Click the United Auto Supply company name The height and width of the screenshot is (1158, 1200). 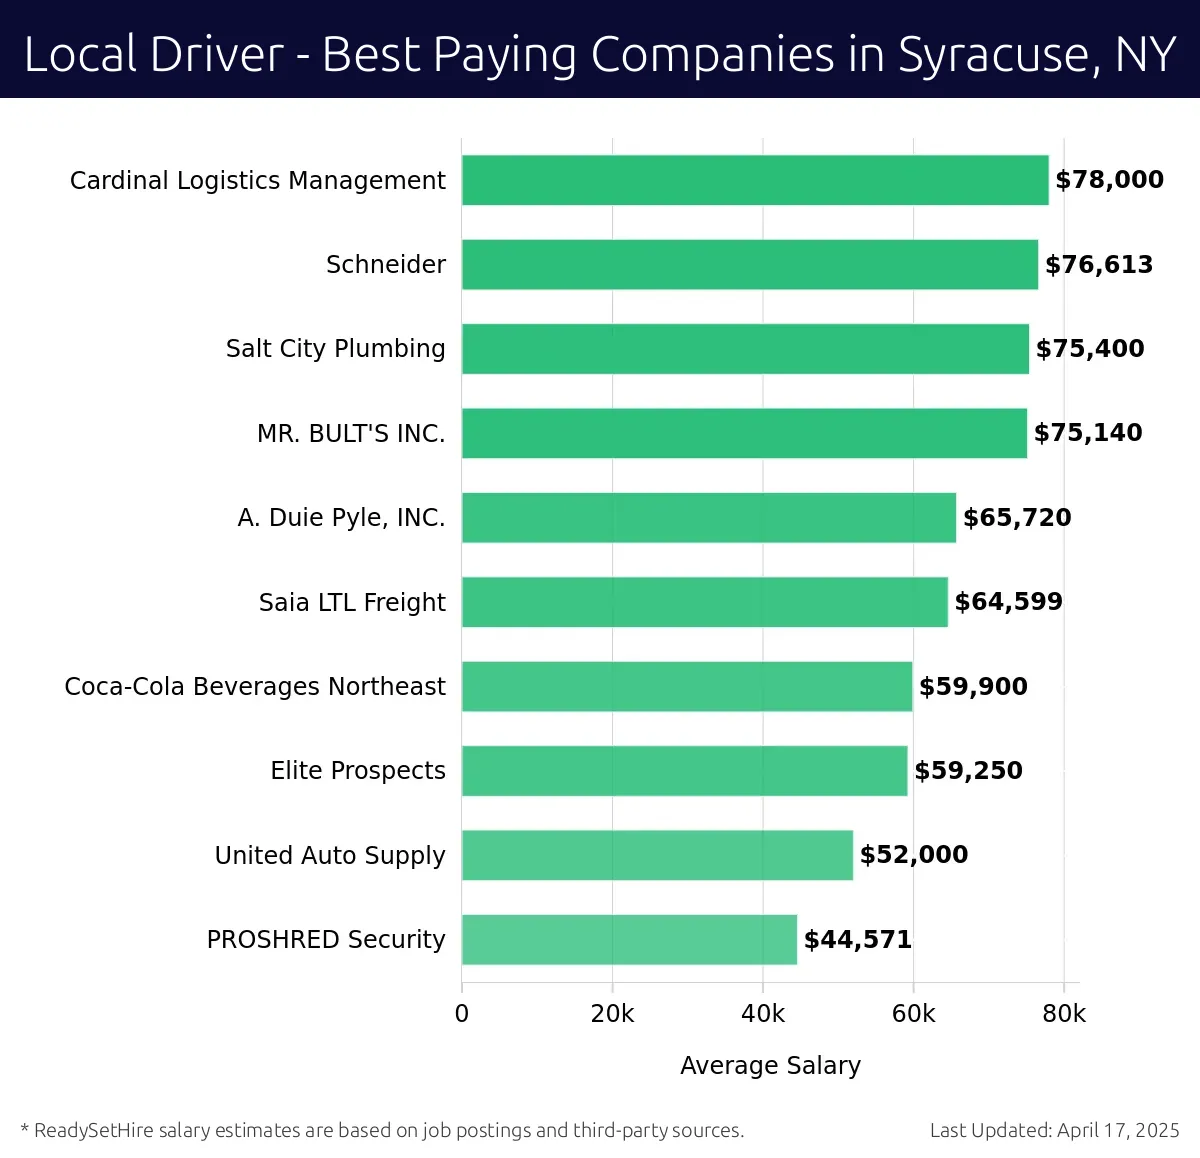(330, 856)
